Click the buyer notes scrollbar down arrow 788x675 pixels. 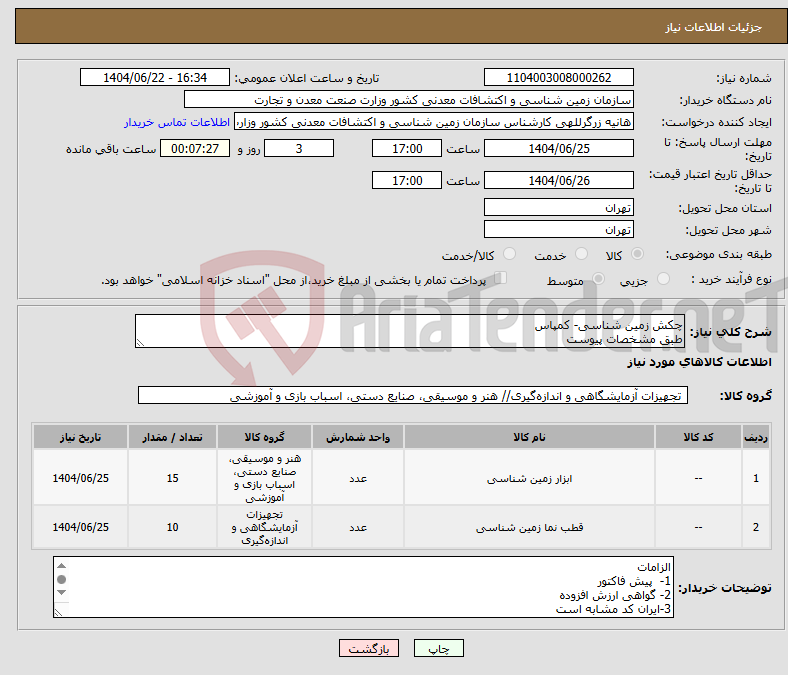[x=61, y=593]
